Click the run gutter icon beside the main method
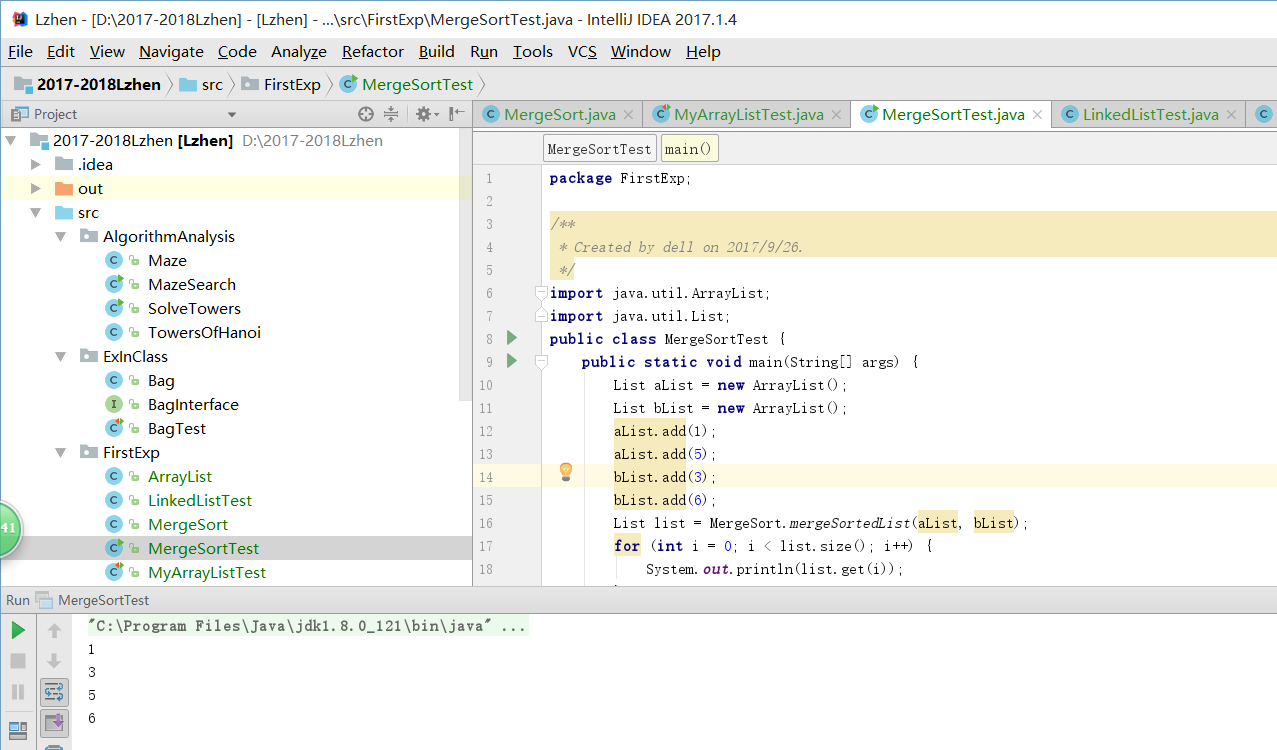Screen dimensions: 1277x750 click(x=512, y=361)
